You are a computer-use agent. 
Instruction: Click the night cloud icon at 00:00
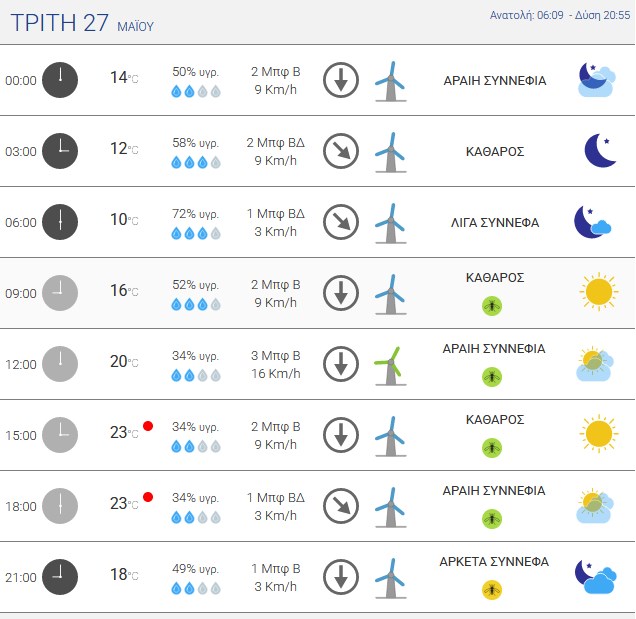(x=597, y=80)
